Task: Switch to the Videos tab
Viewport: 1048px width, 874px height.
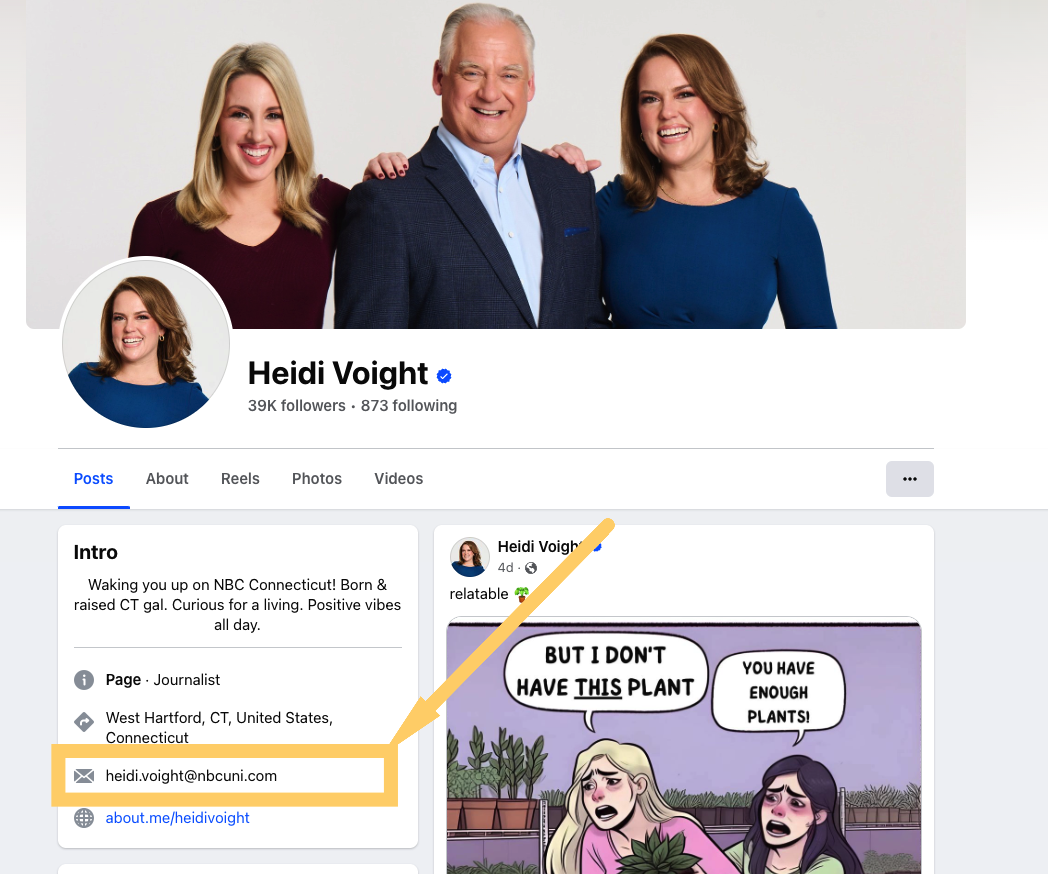Action: [398, 479]
